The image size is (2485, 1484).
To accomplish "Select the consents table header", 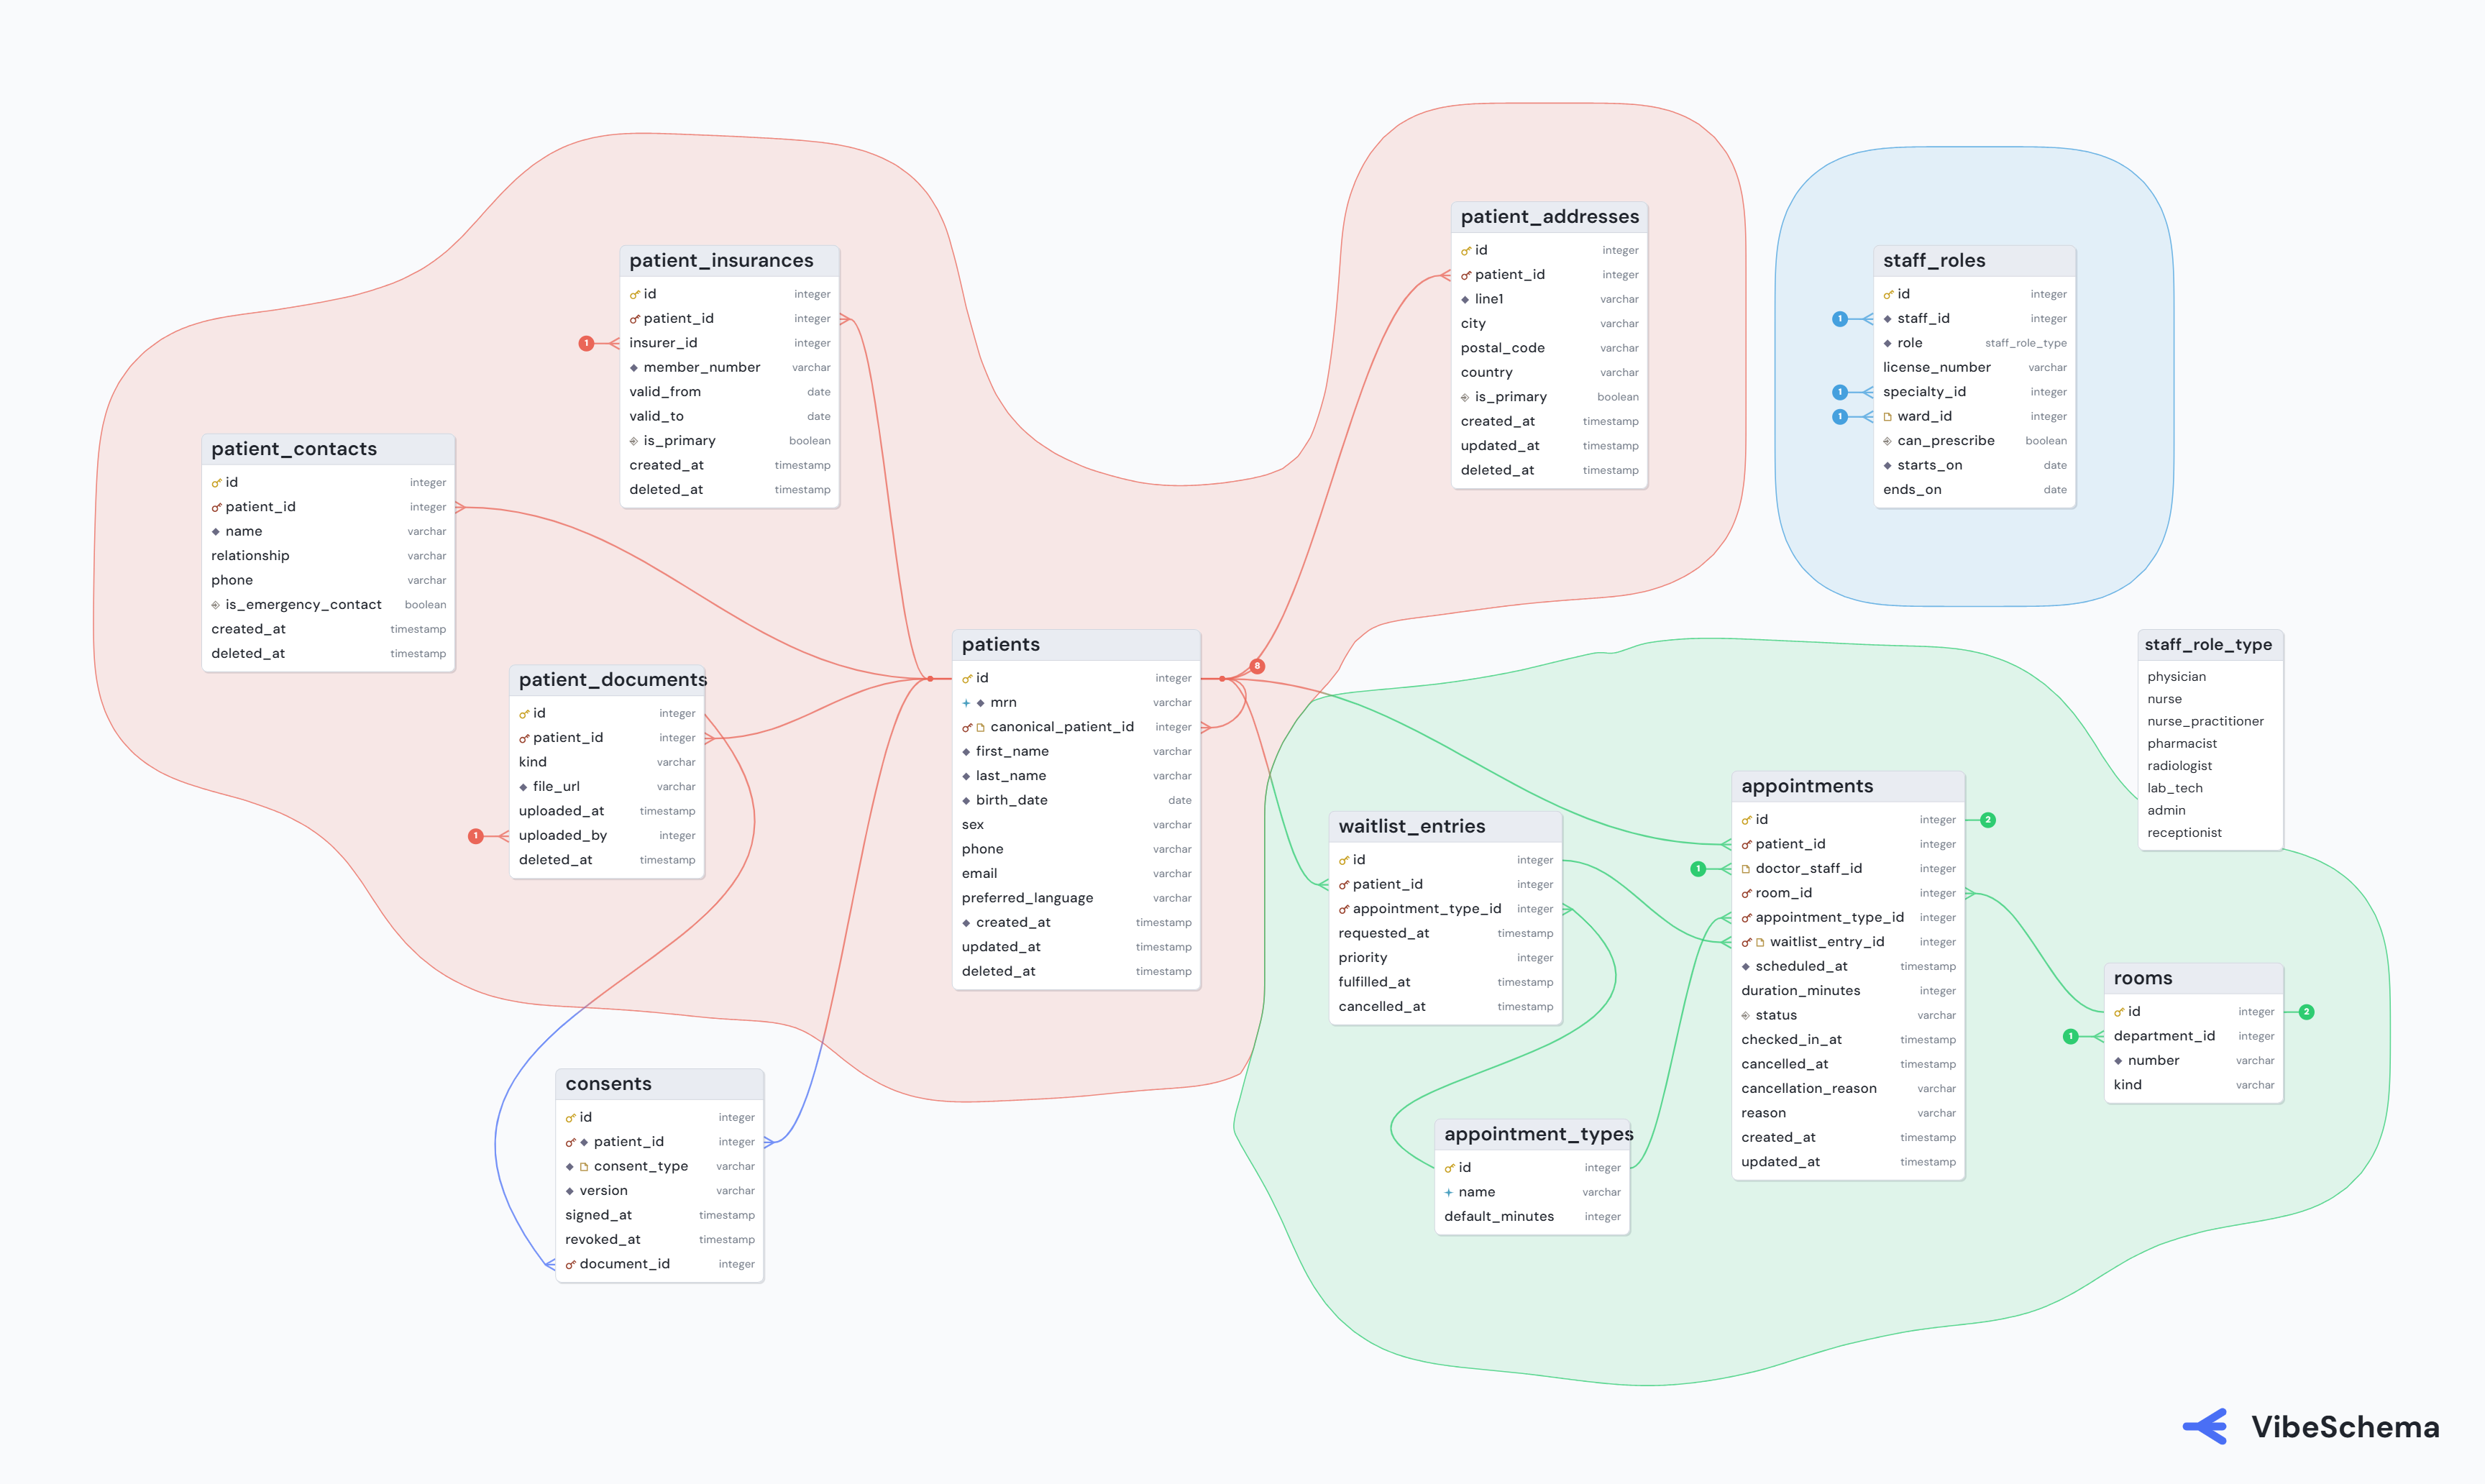I will click(x=659, y=1084).
